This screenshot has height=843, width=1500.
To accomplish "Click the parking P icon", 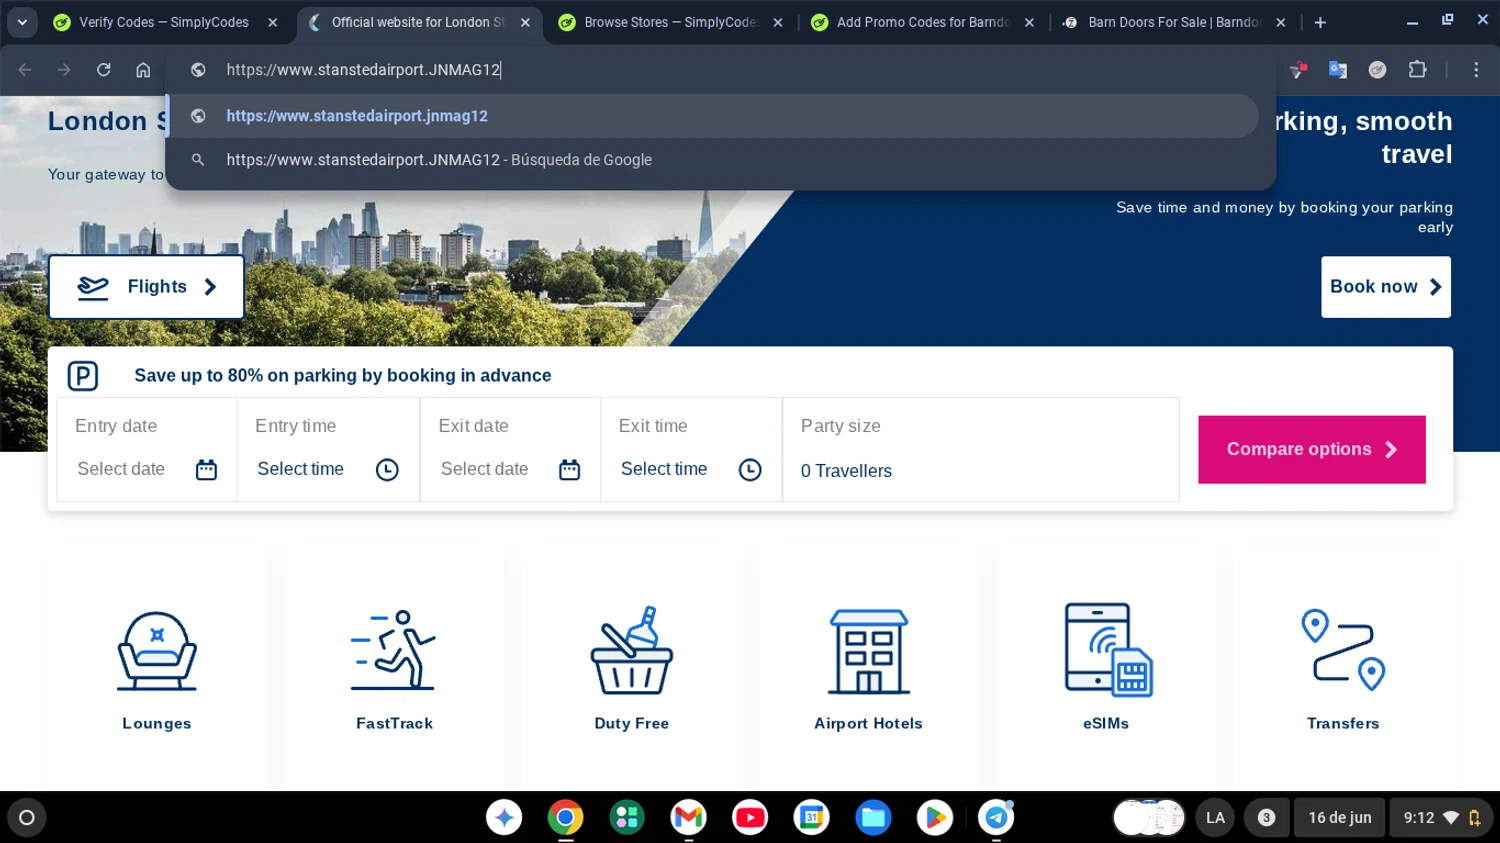I will click(x=83, y=376).
